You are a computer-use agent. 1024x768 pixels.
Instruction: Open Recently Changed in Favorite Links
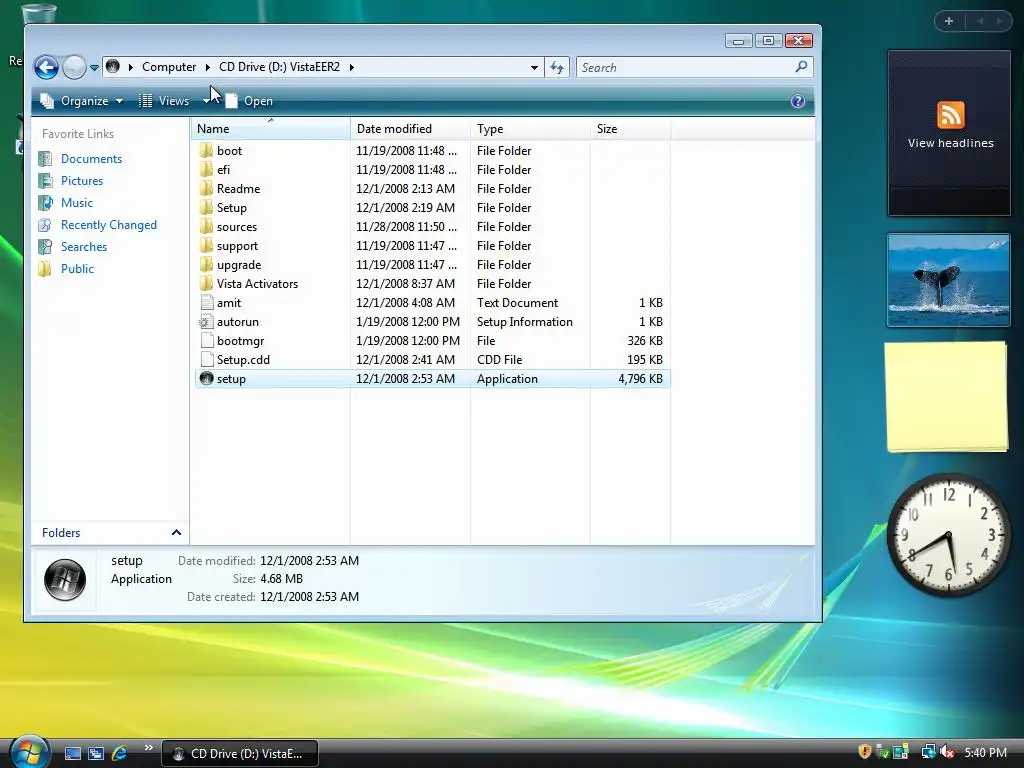[x=108, y=225]
